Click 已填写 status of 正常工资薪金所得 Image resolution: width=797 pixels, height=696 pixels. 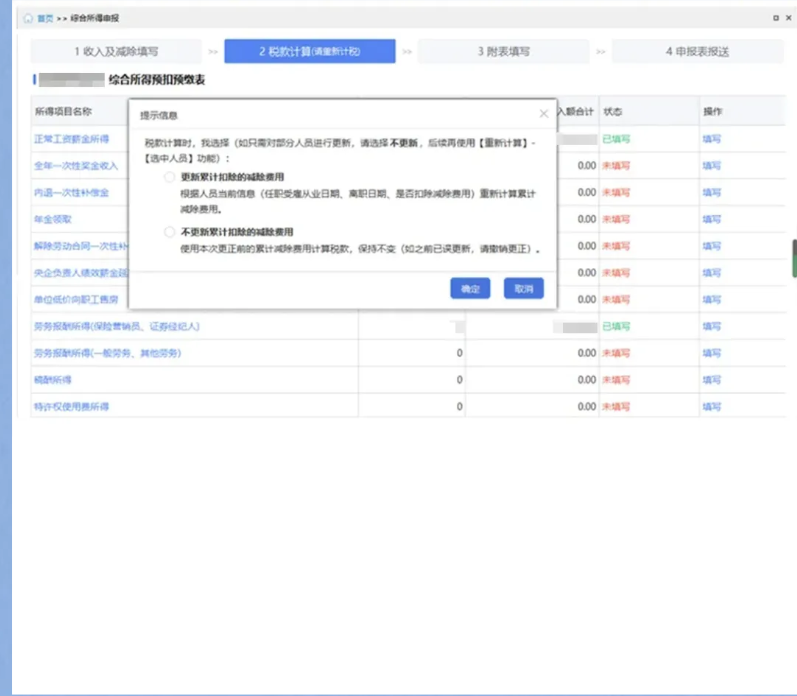(616, 139)
